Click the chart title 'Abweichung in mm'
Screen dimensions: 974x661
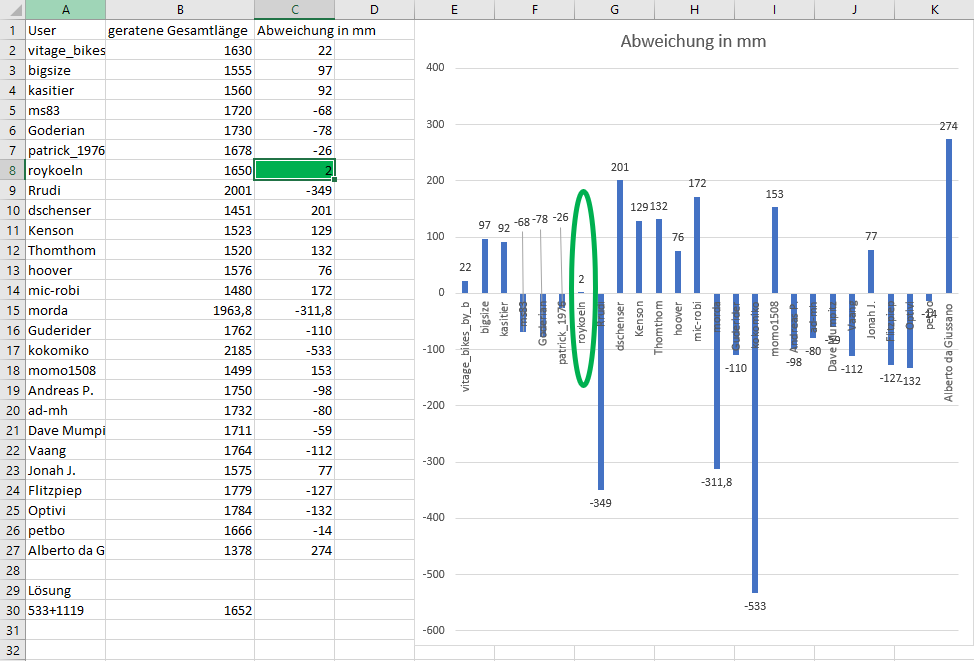pos(693,42)
